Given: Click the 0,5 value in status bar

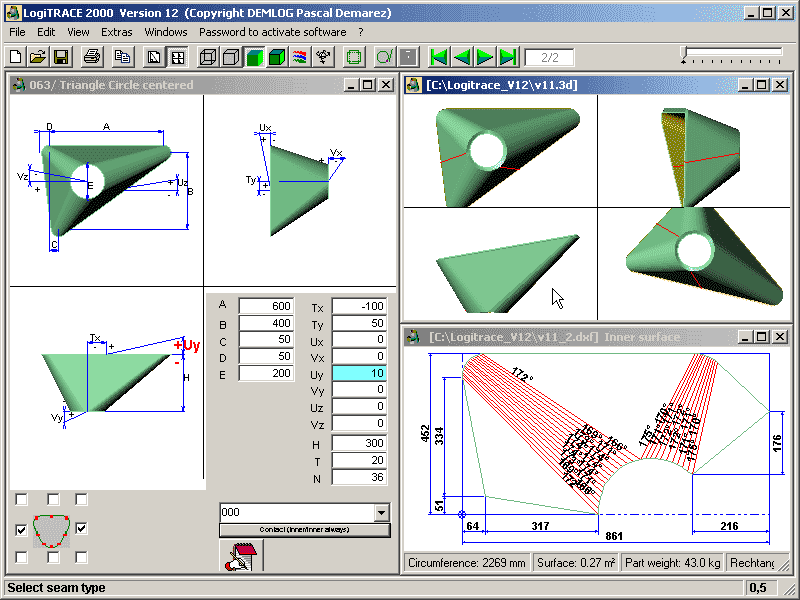Looking at the screenshot, I should [x=758, y=588].
